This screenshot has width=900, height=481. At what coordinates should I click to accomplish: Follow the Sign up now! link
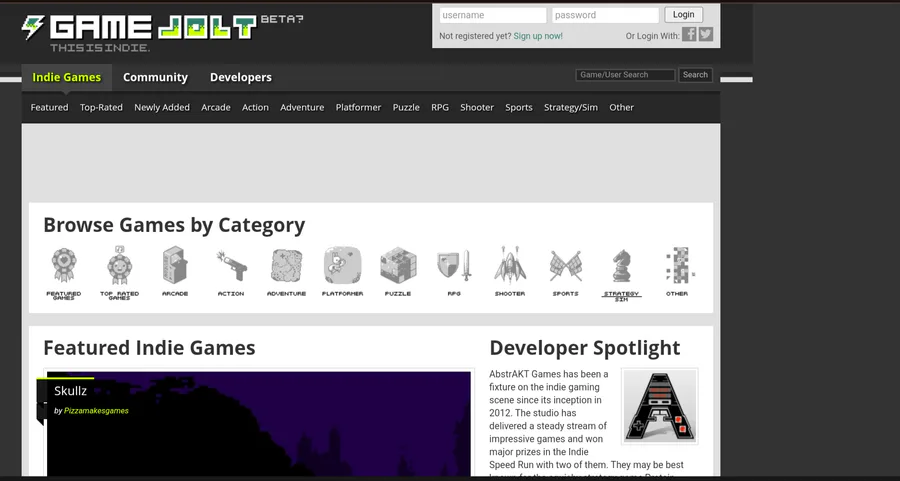click(x=538, y=36)
